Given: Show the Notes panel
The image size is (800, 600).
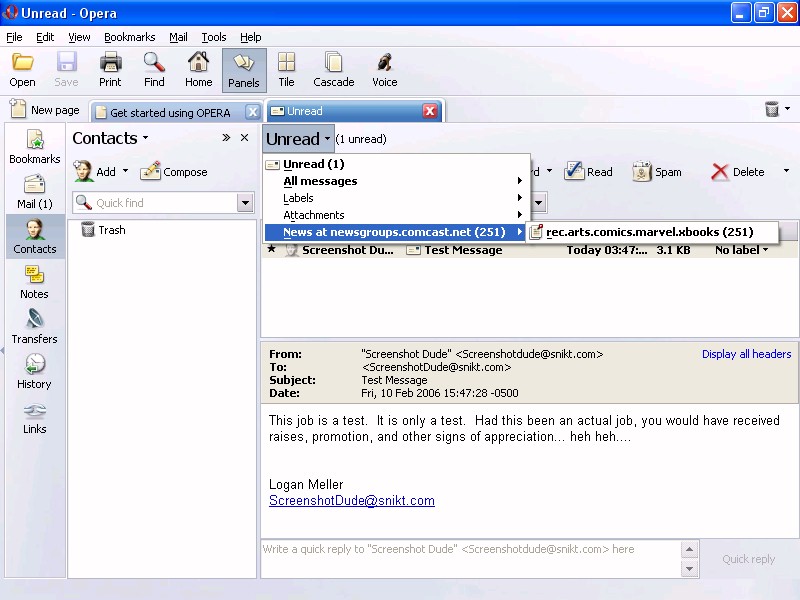Looking at the screenshot, I should pyautogui.click(x=34, y=282).
